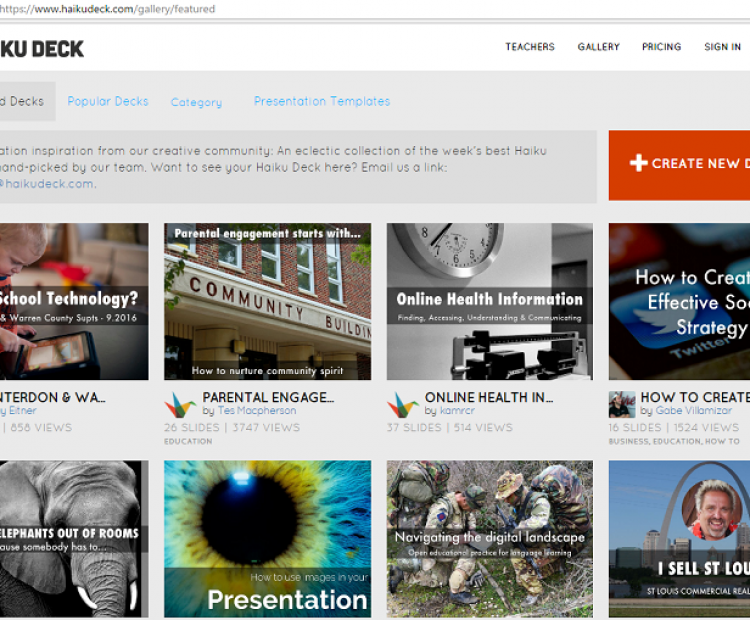Open the Category tab
Screen dimensions: 750x620
click(x=196, y=102)
